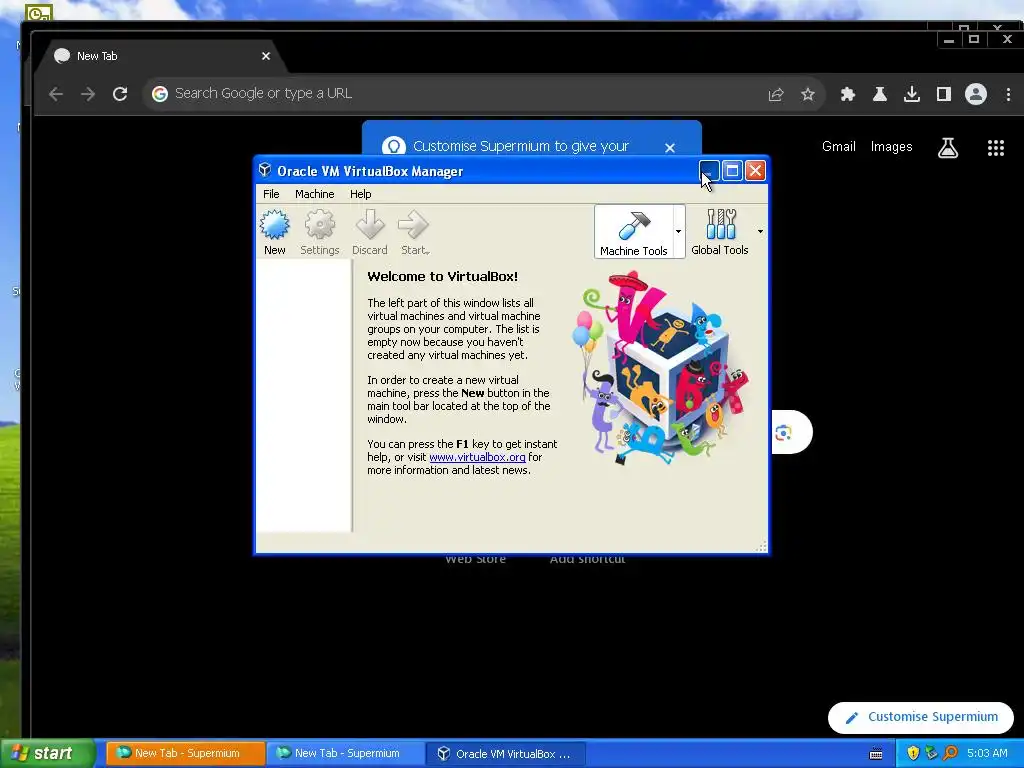1024x768 pixels.
Task: Click the 5:03 AM clock
Action: (987, 754)
